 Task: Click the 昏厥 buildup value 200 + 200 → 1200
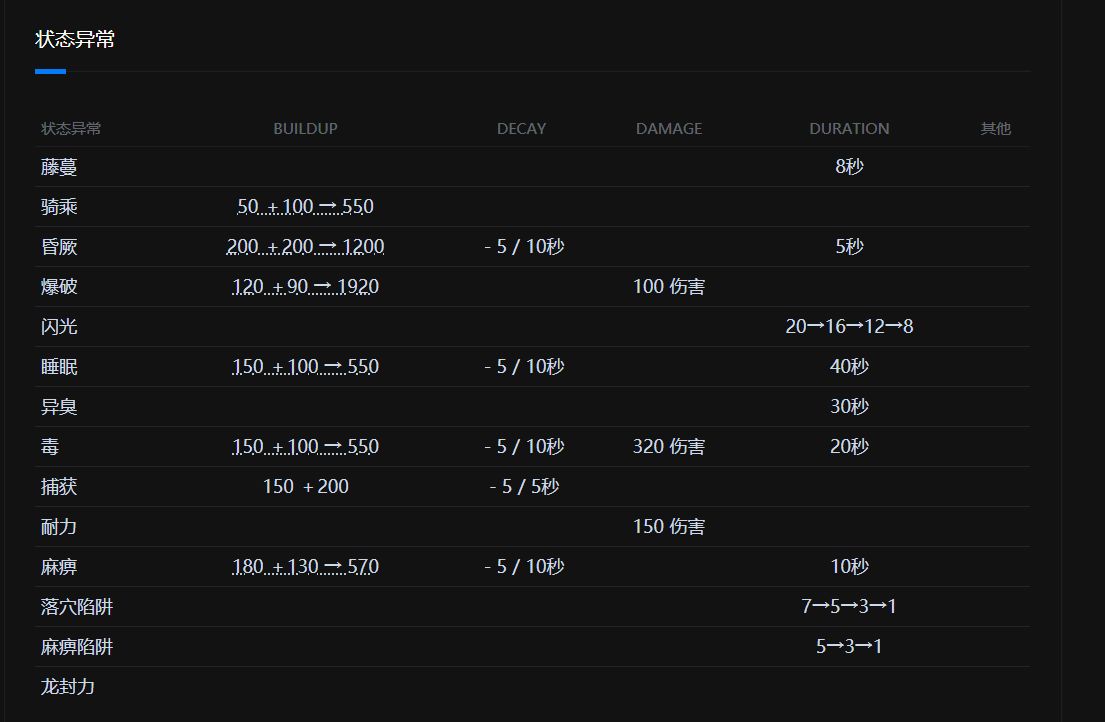(305, 247)
